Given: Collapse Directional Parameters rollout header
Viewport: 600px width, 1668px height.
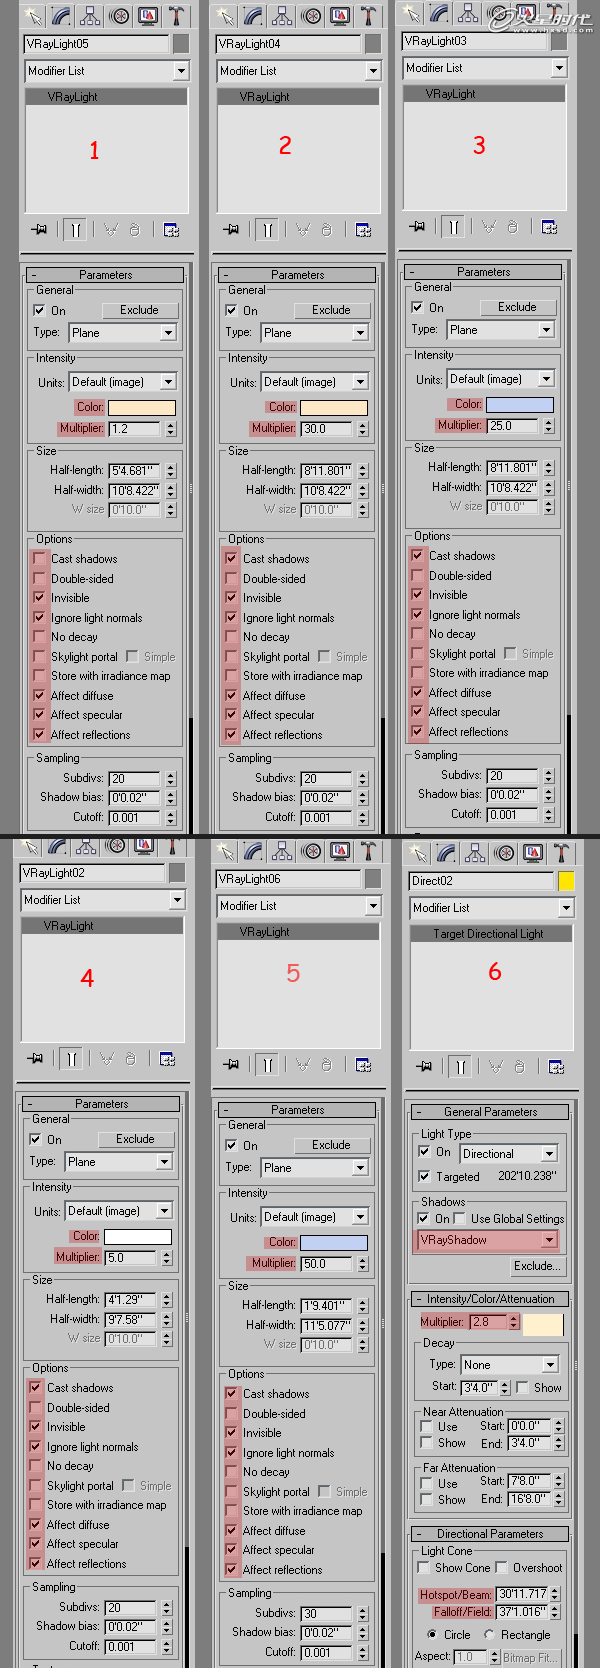Looking at the screenshot, I should 490,1534.
